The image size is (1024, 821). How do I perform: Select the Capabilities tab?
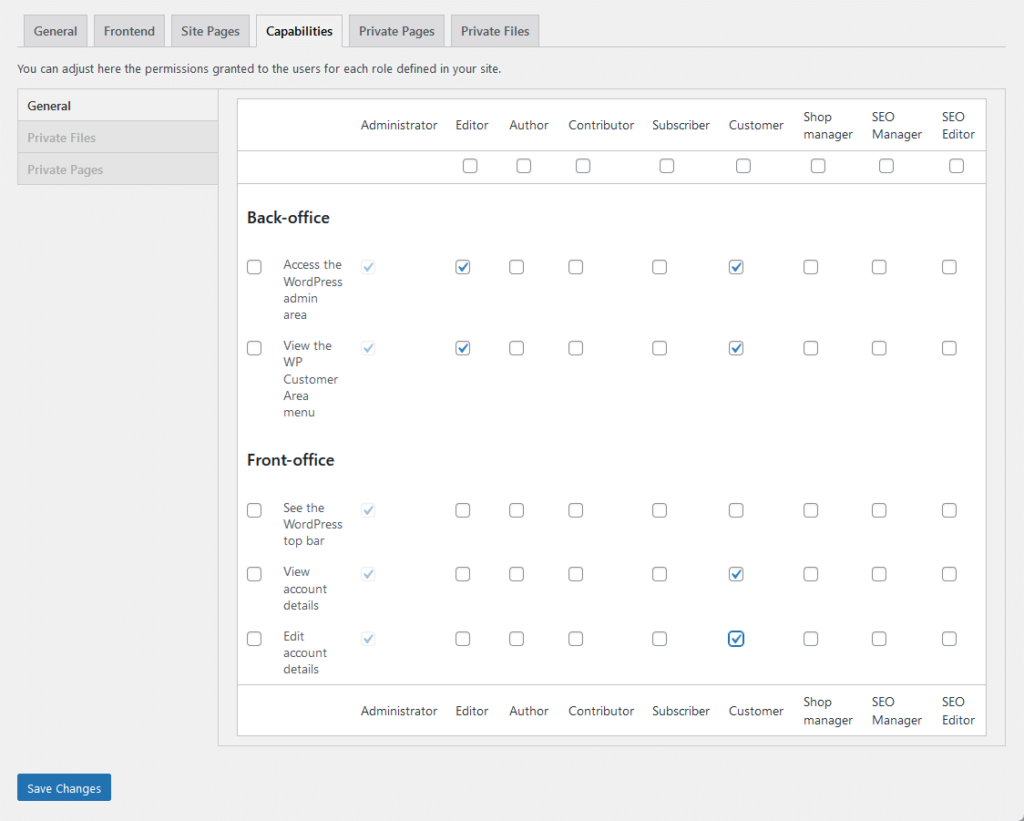(299, 31)
